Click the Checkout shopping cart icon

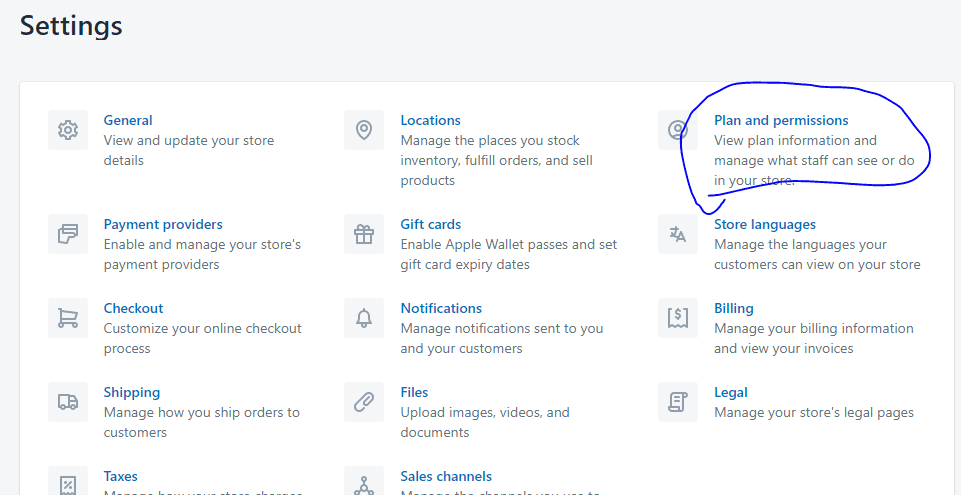point(68,318)
